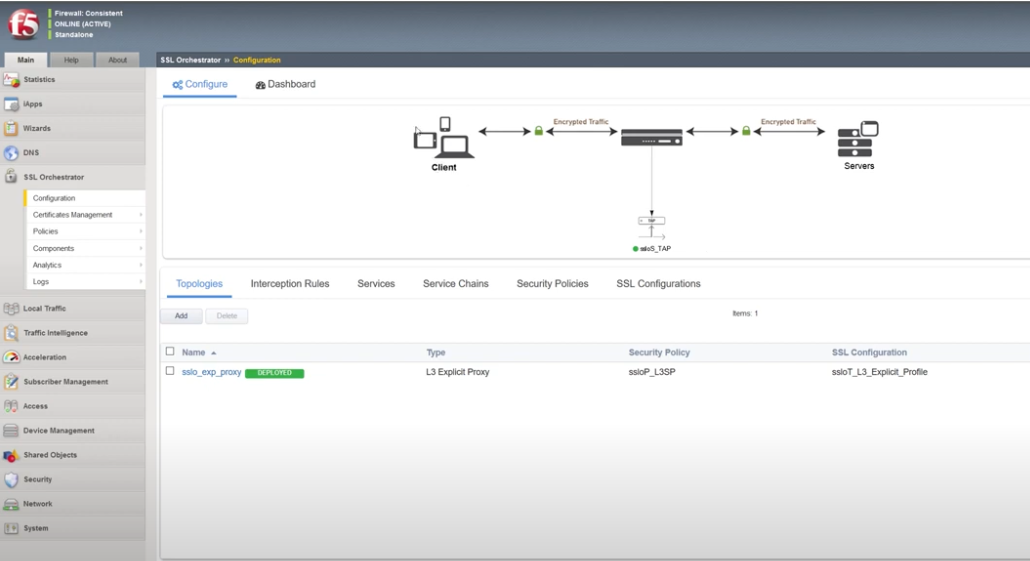Open the Access icon
The height and width of the screenshot is (561, 1030).
tap(11, 406)
